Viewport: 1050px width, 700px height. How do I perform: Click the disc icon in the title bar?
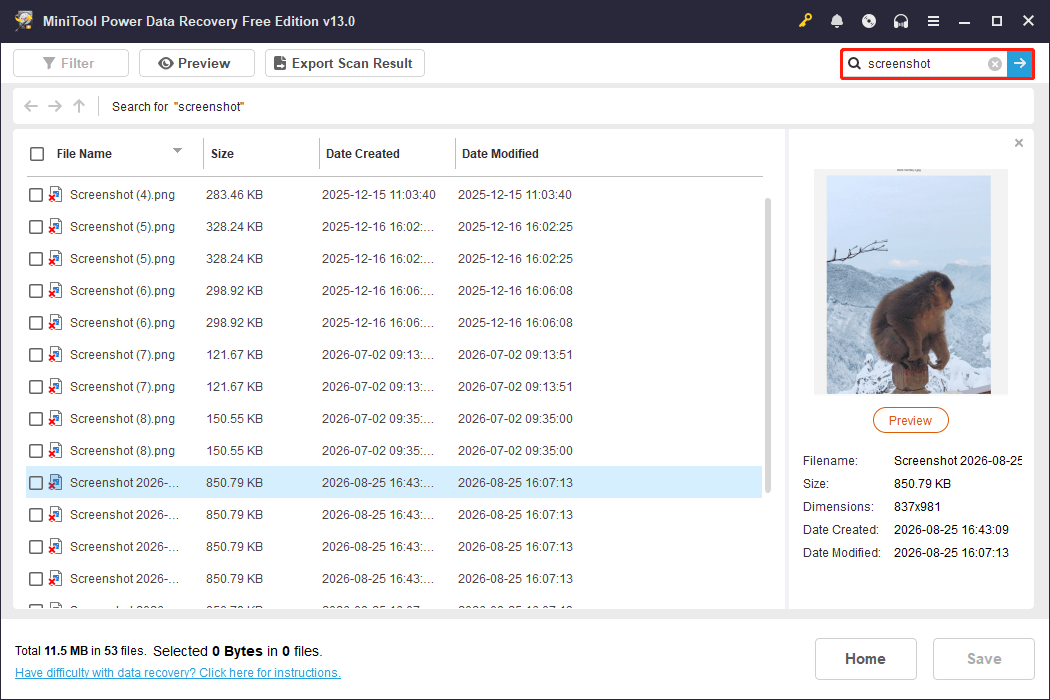coord(869,21)
